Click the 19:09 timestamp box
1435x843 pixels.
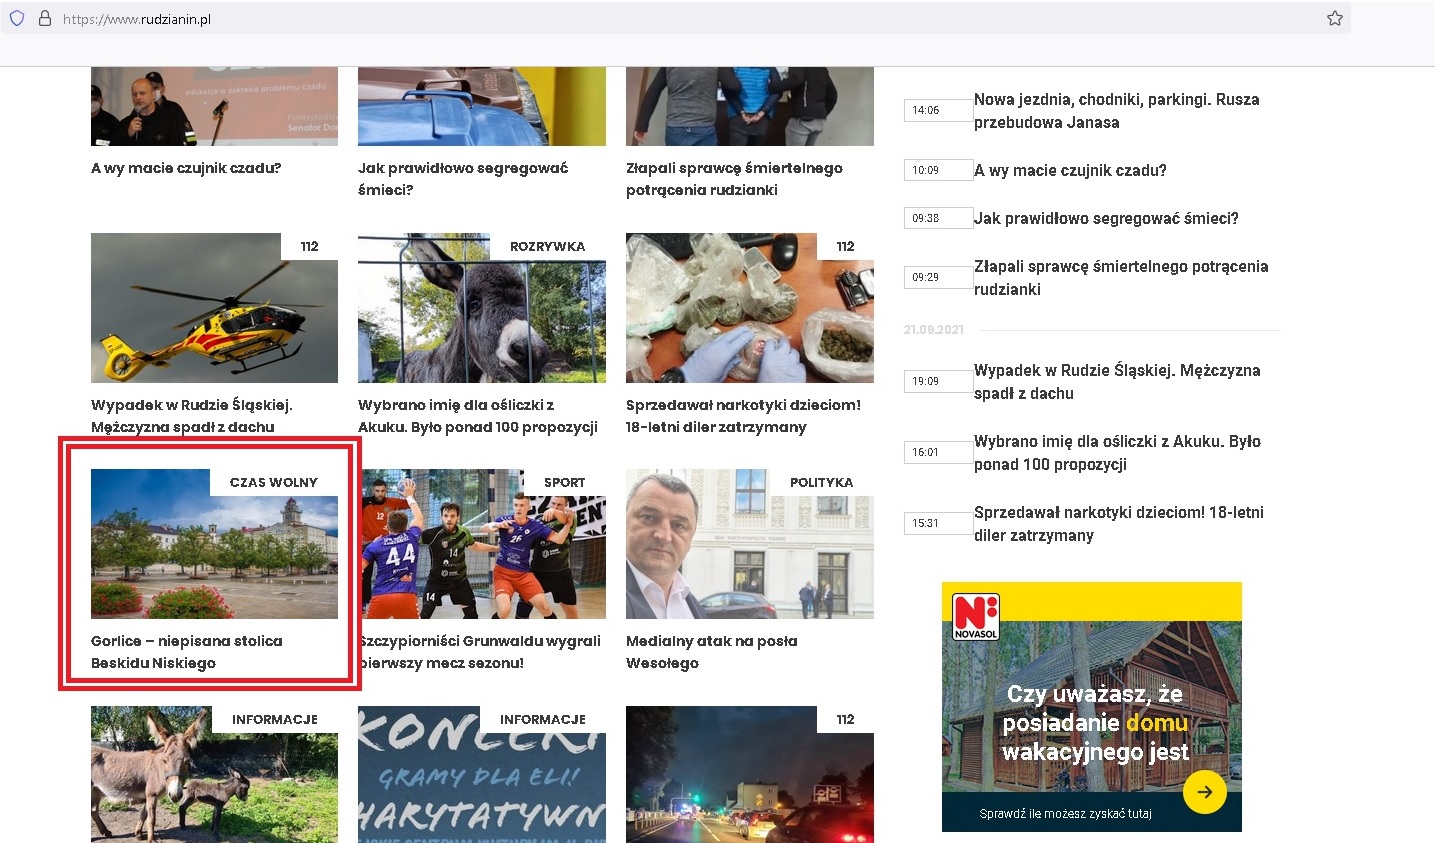click(938, 381)
